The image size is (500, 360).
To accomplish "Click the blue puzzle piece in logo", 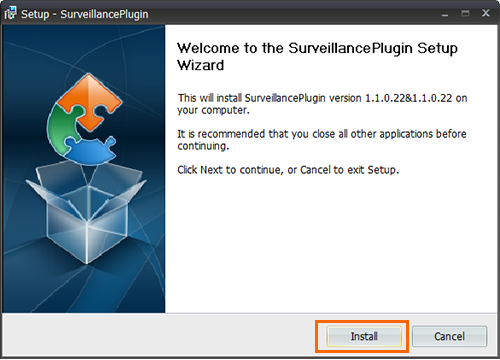I will coord(90,152).
